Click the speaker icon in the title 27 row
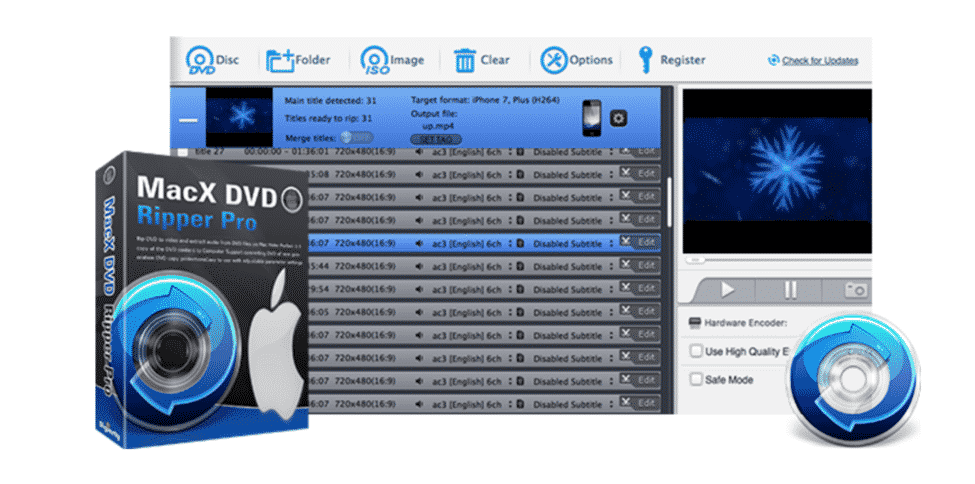Image resolution: width=975 pixels, height=484 pixels. 420,152
